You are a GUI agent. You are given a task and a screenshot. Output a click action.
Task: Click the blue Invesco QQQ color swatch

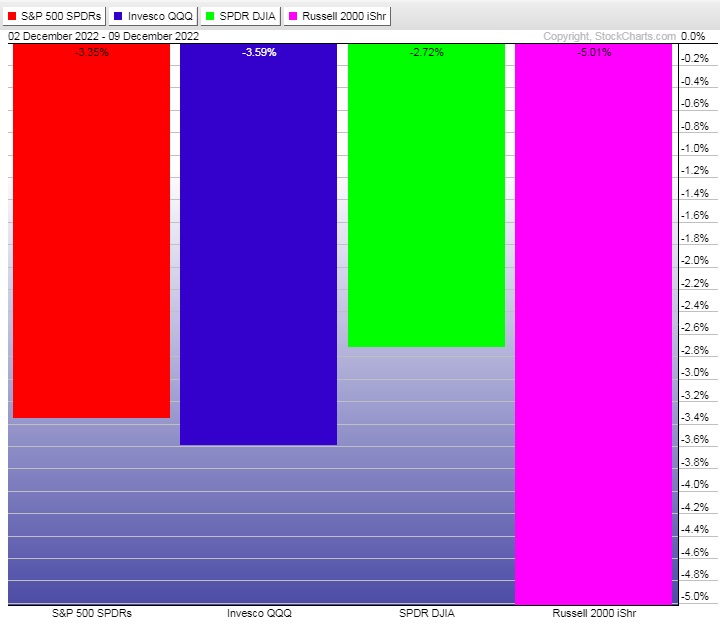(x=118, y=16)
